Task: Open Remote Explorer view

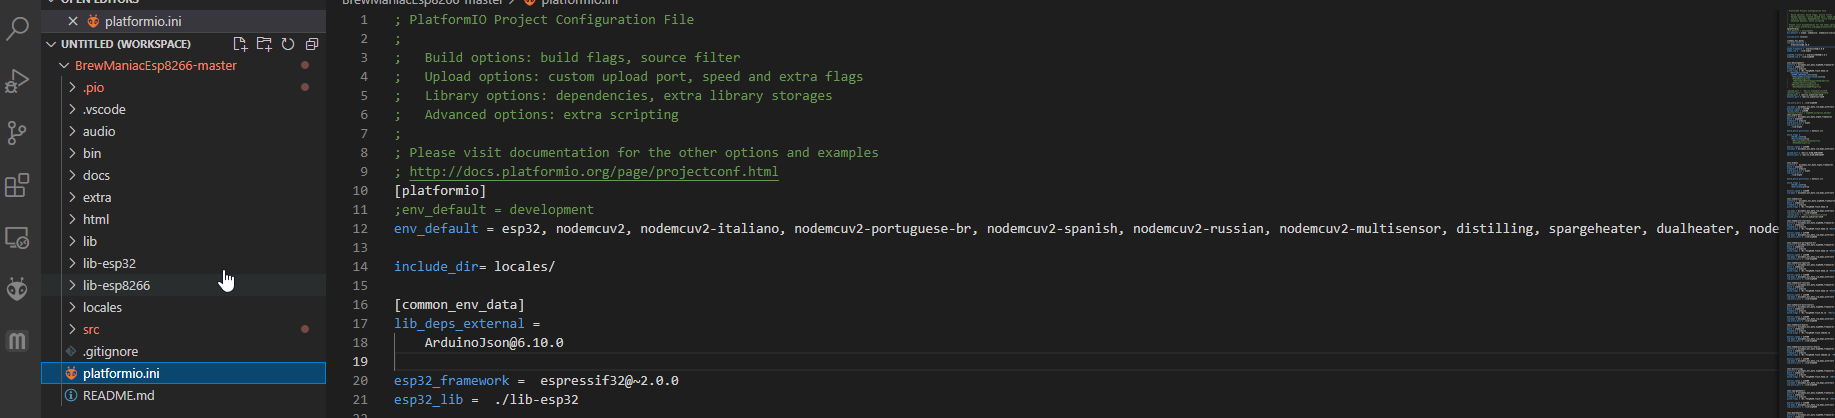Action: point(17,238)
